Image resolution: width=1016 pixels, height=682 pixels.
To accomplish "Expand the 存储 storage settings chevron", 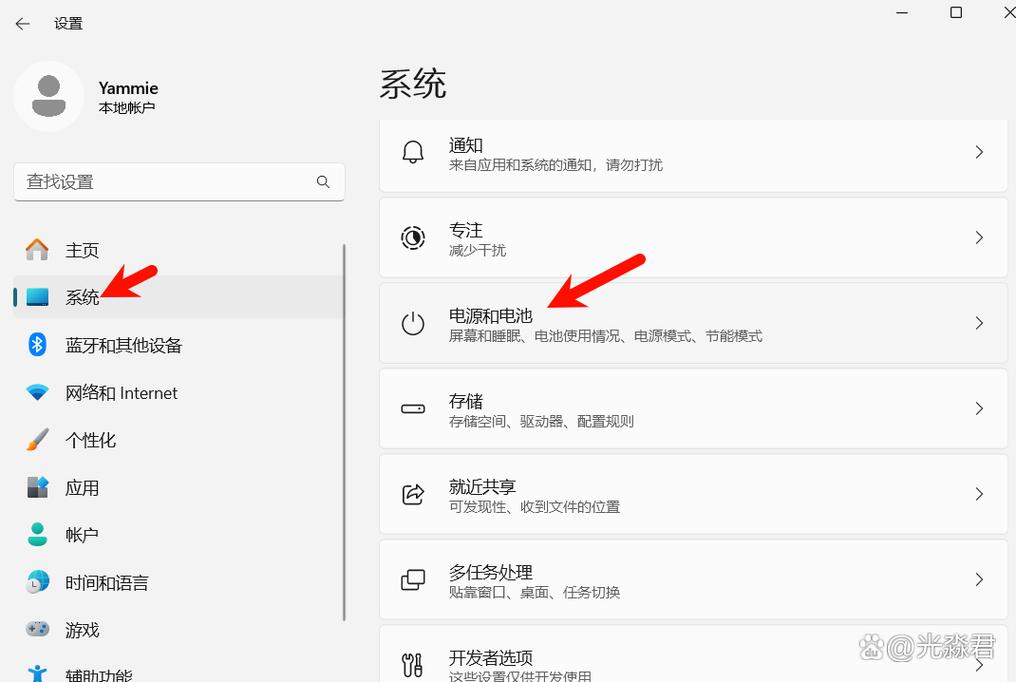I will tap(978, 409).
